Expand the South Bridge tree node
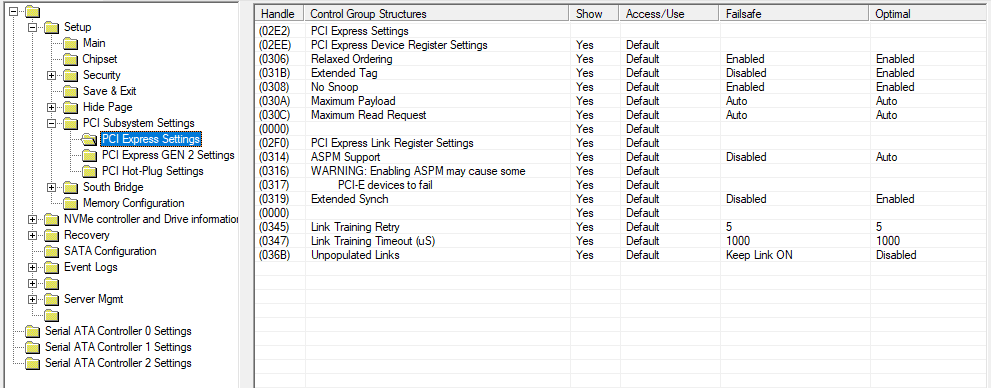 [52, 188]
